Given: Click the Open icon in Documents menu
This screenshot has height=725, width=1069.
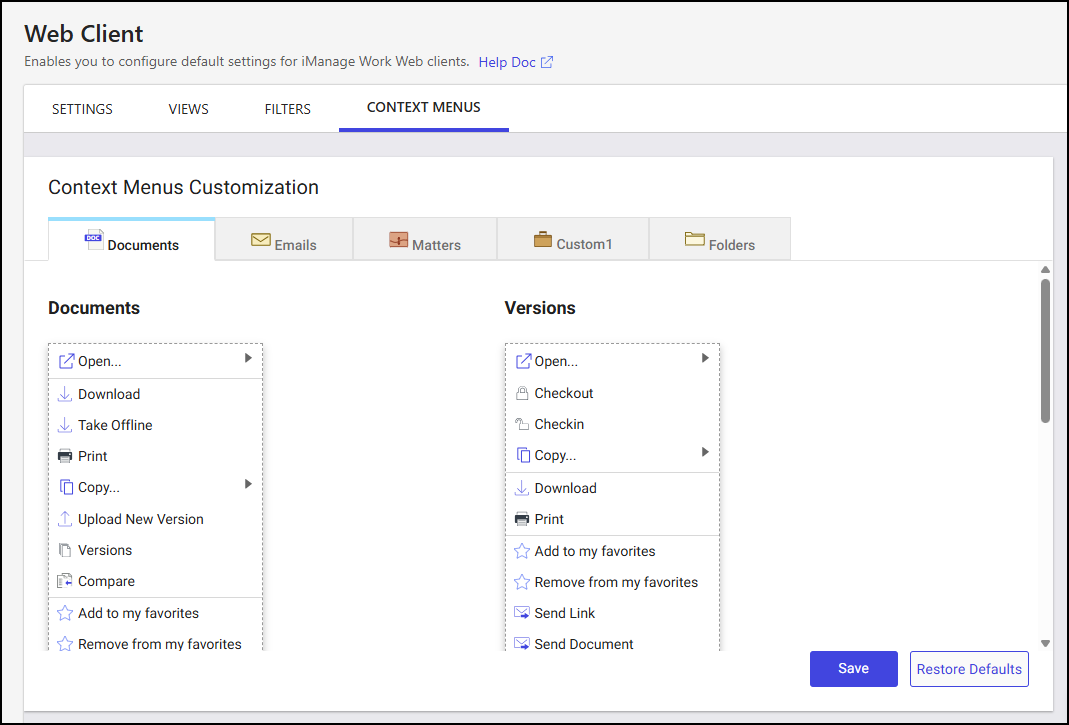Looking at the screenshot, I should (x=65, y=361).
